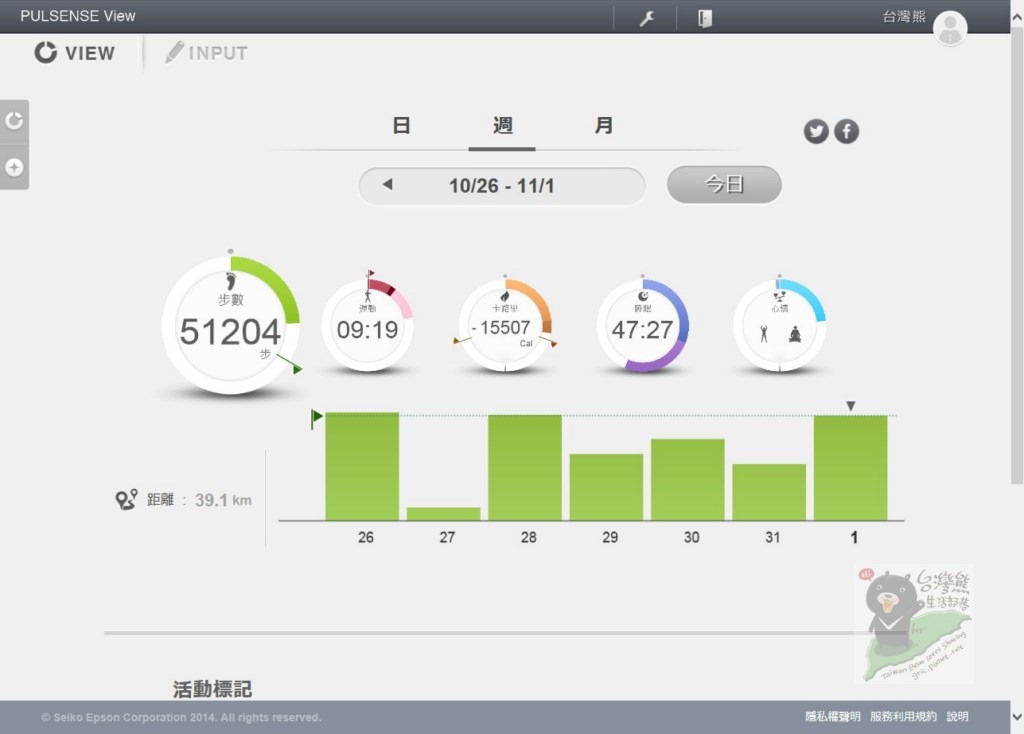Click the add plus sidebar icon
This screenshot has width=1024, height=734.
14,168
